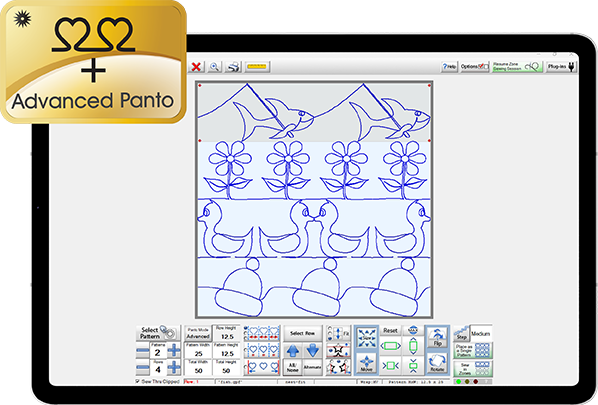The width and height of the screenshot is (598, 405).
Task: Click the printer icon
Action: click(233, 67)
